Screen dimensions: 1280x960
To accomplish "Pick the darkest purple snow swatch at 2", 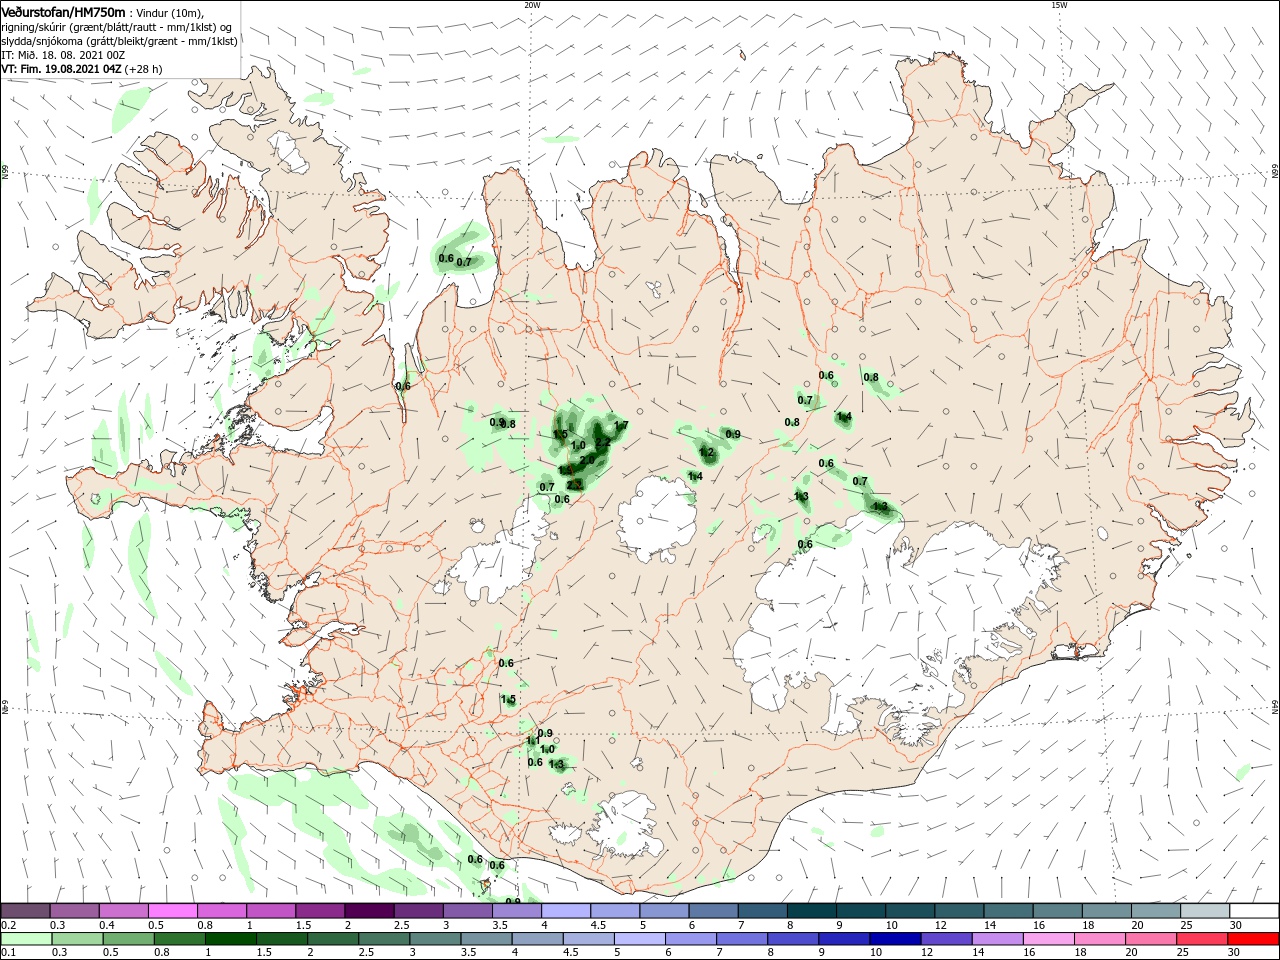I will tap(369, 911).
